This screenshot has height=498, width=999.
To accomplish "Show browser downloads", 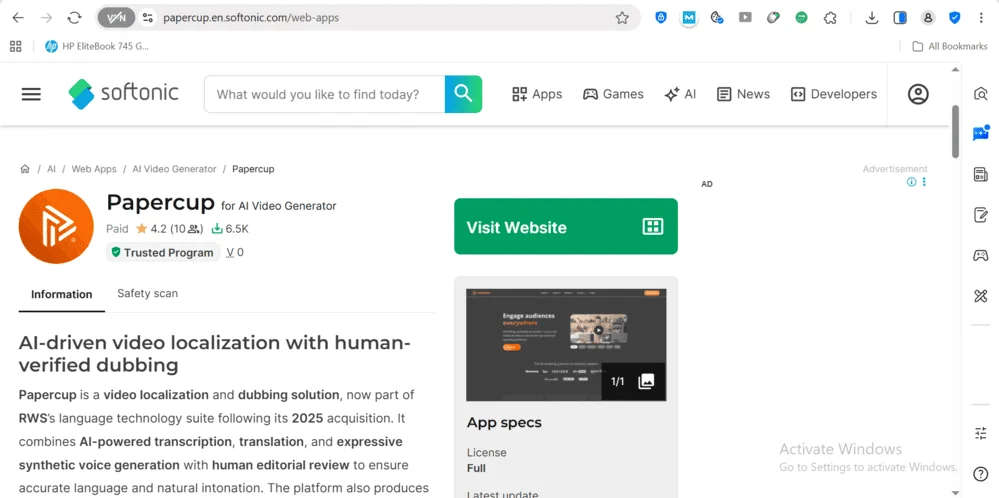I will pyautogui.click(x=872, y=18).
